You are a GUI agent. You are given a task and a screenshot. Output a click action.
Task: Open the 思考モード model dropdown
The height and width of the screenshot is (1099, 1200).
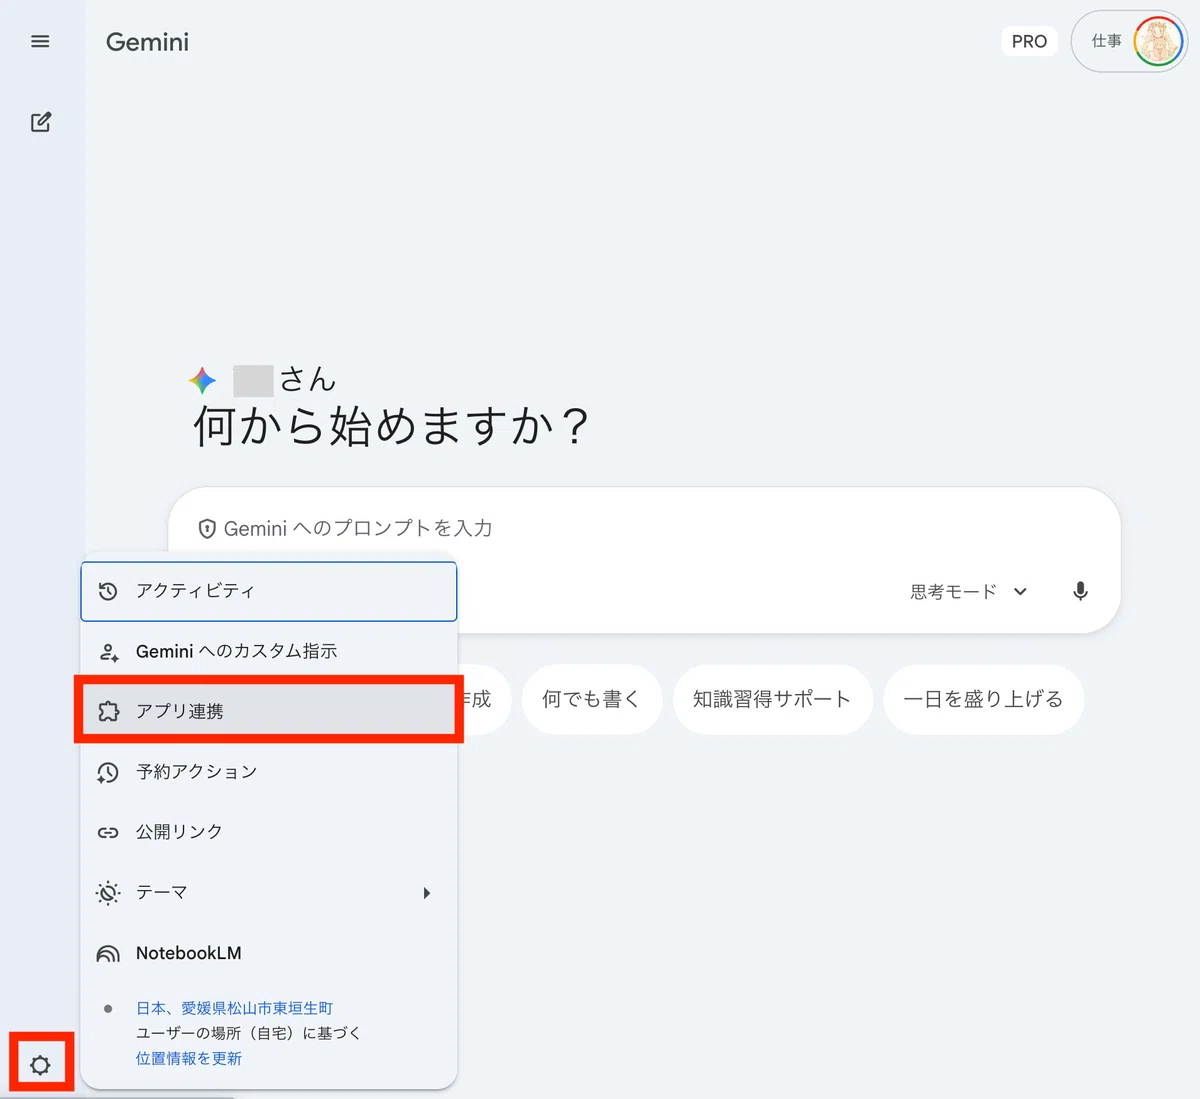point(968,592)
